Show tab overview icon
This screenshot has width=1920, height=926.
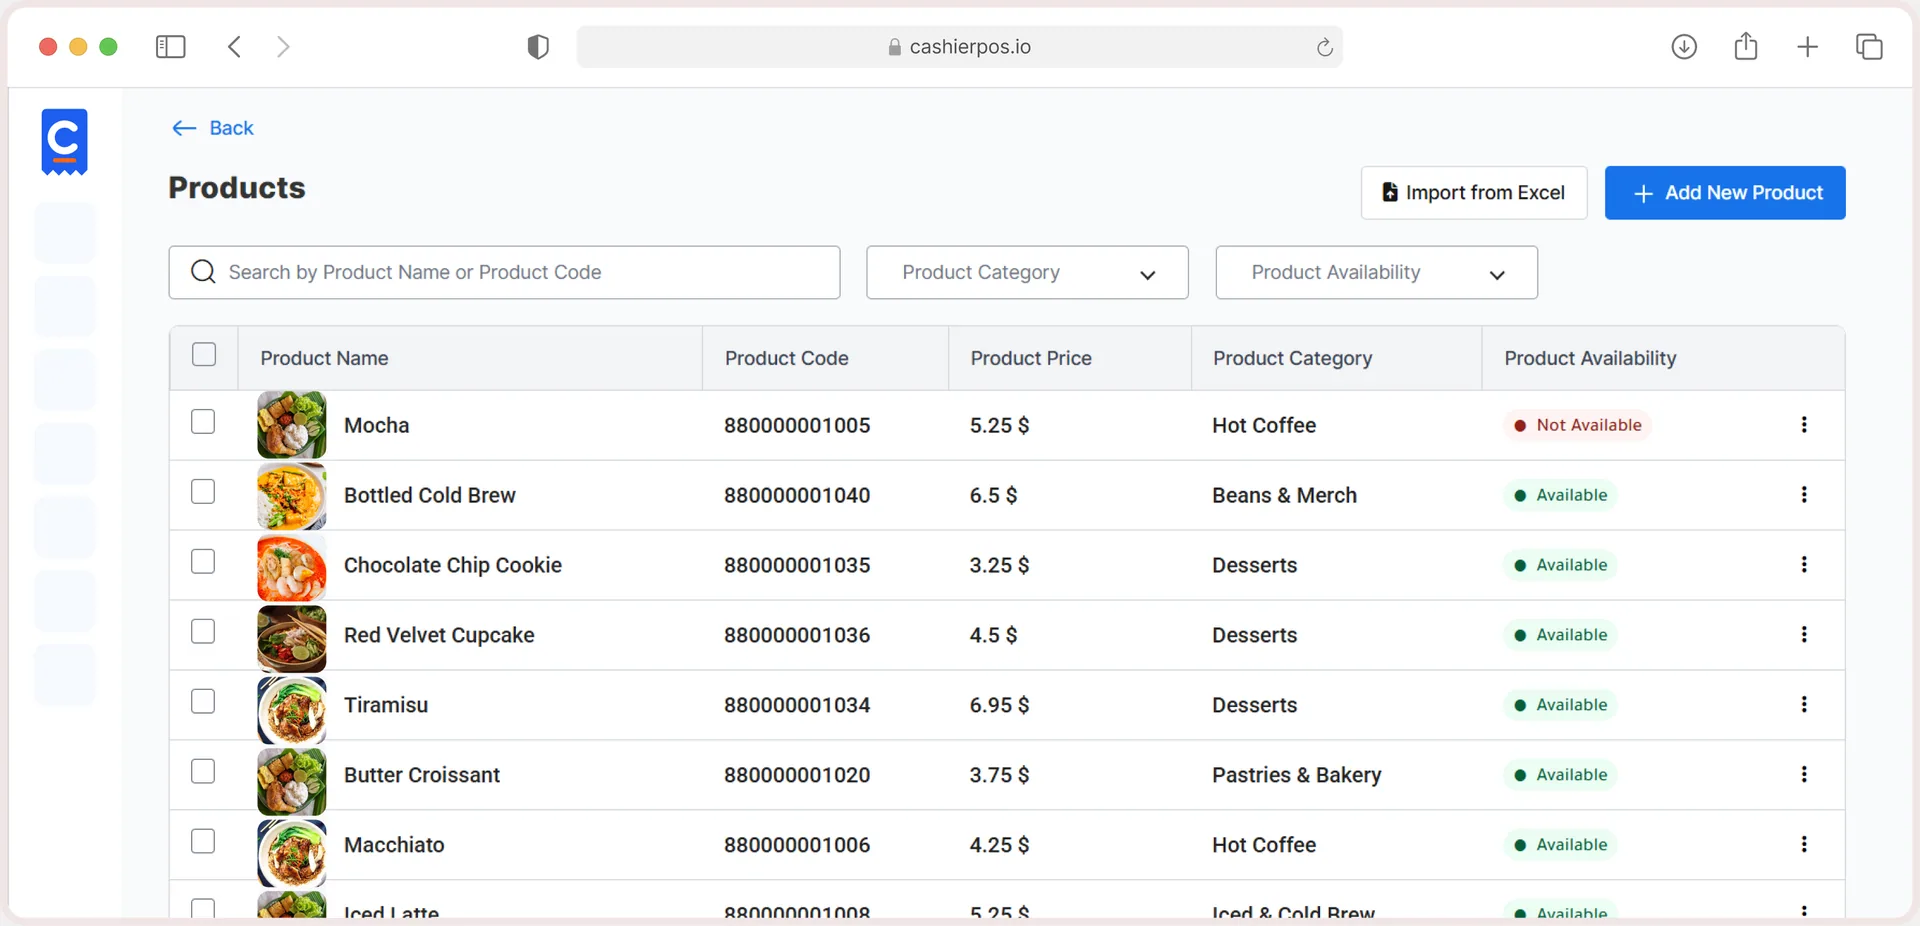click(x=1869, y=47)
